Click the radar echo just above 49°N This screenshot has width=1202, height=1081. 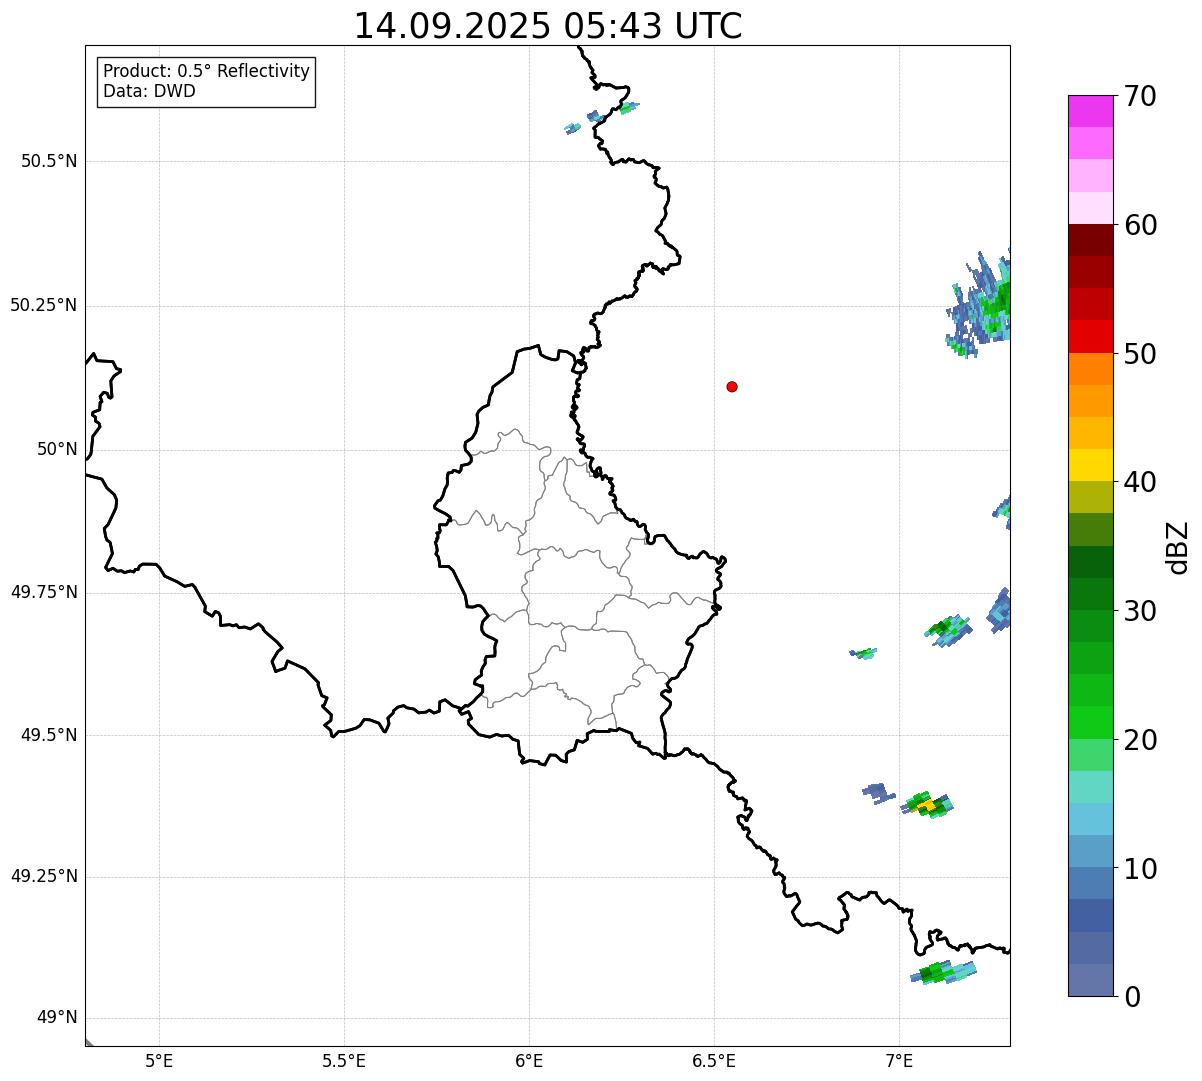943,972
